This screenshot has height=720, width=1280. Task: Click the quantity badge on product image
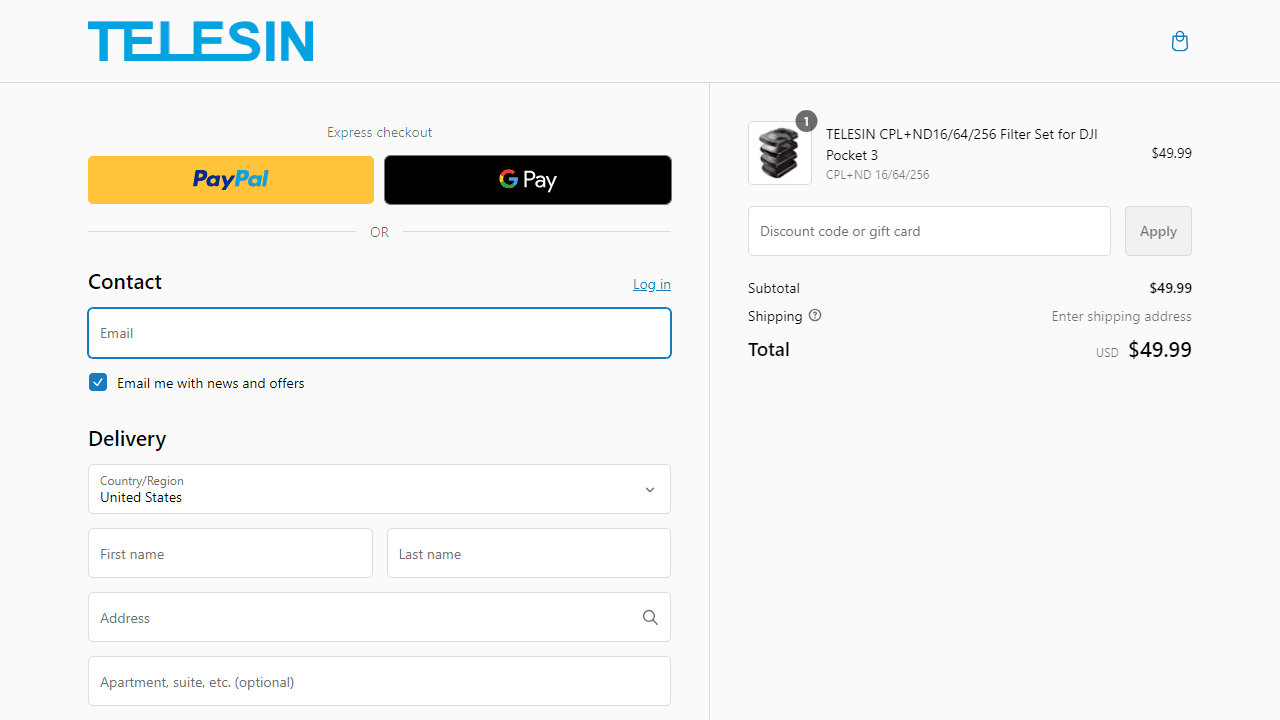pyautogui.click(x=806, y=121)
